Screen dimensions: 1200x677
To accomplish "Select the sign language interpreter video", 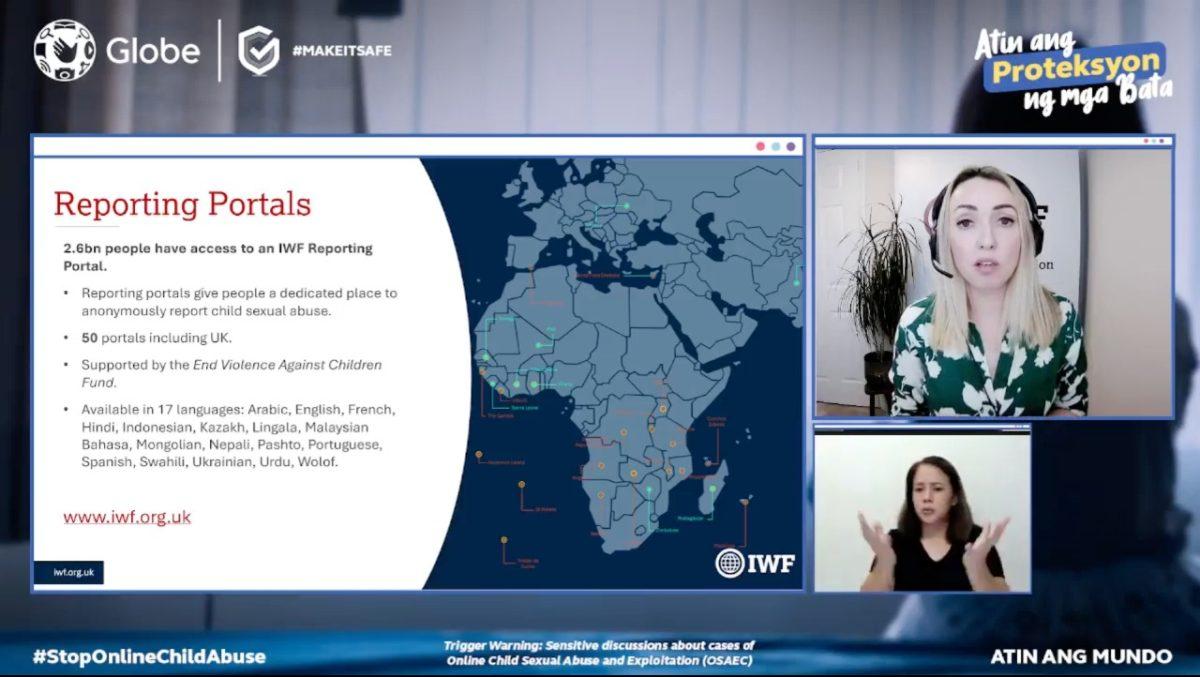I will 922,512.
